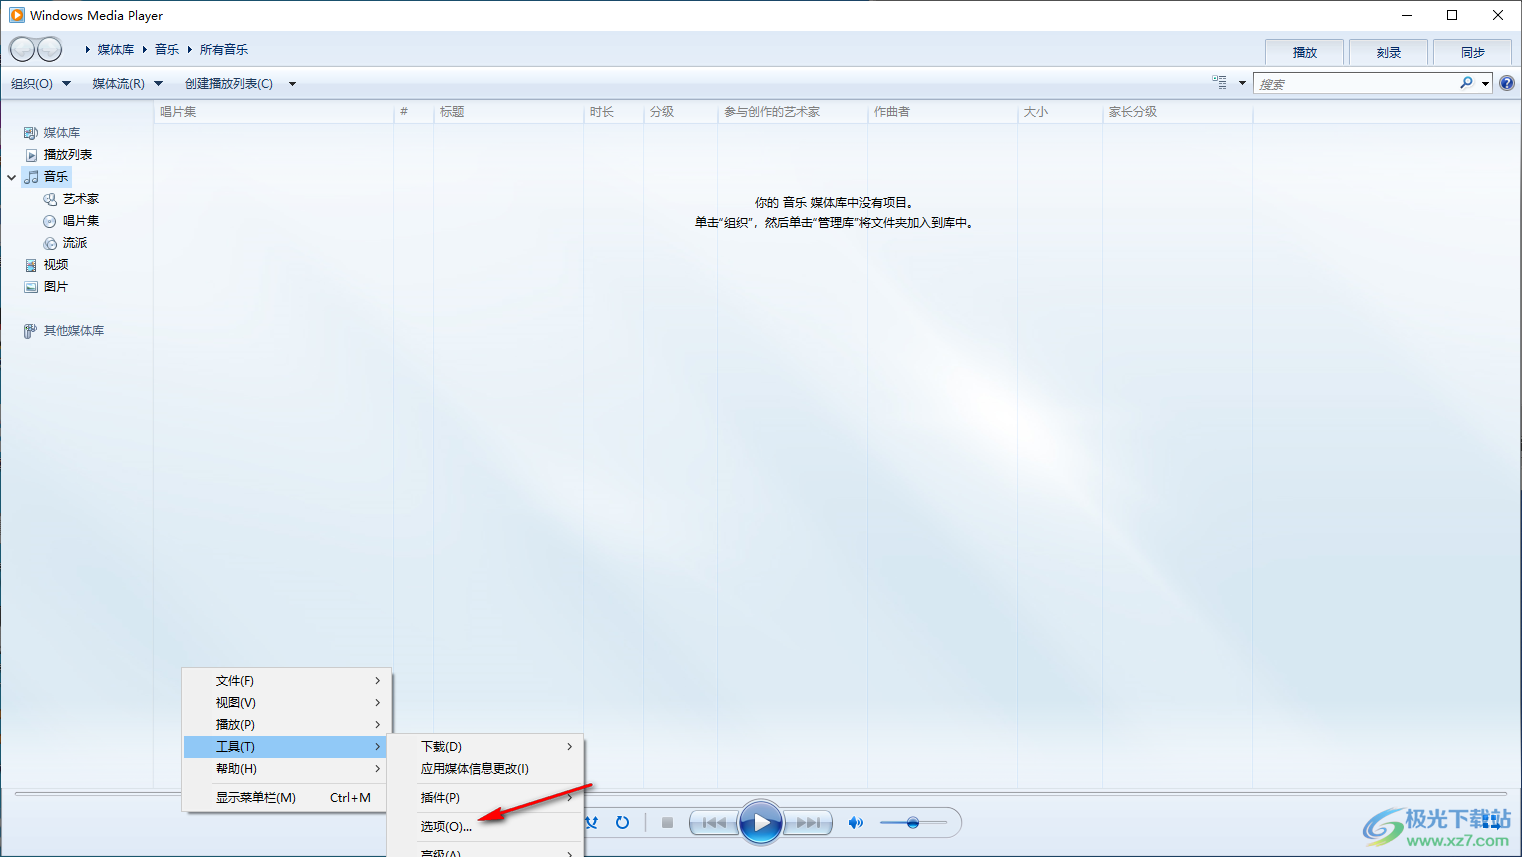Sort by the 家长分级 column header
Image resolution: width=1522 pixels, height=857 pixels.
coord(1177,112)
